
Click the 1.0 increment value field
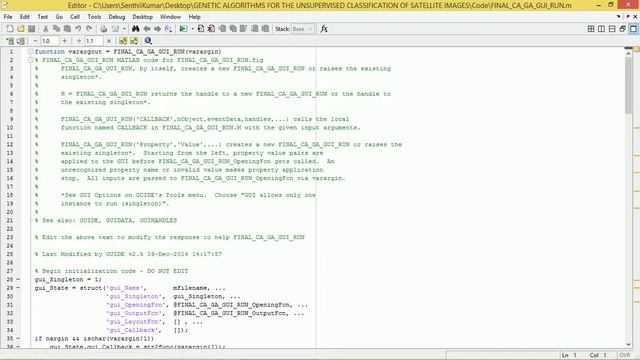[x=49, y=41]
